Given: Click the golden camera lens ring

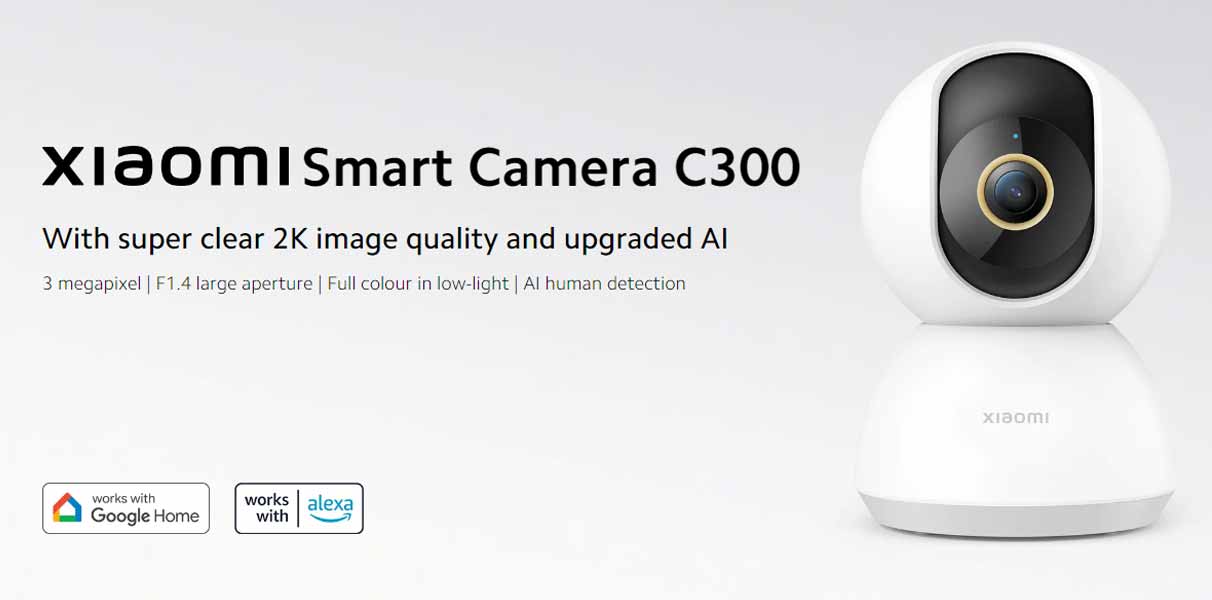Looking at the screenshot, I should (1015, 191).
